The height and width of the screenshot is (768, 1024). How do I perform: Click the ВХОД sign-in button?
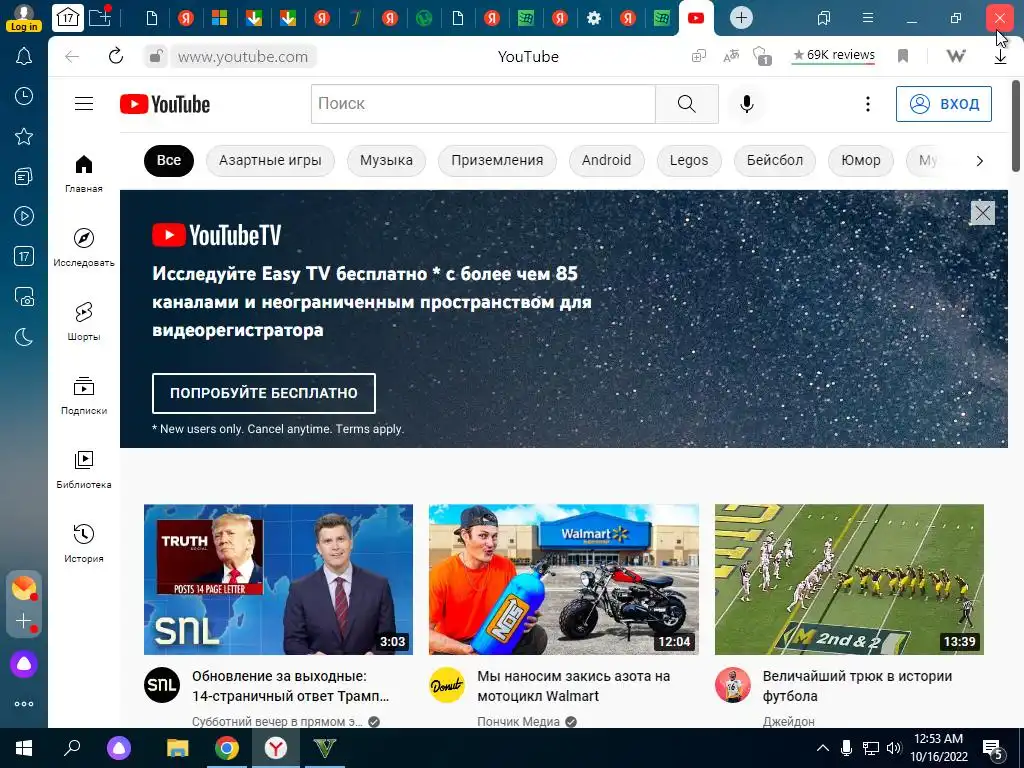point(944,104)
